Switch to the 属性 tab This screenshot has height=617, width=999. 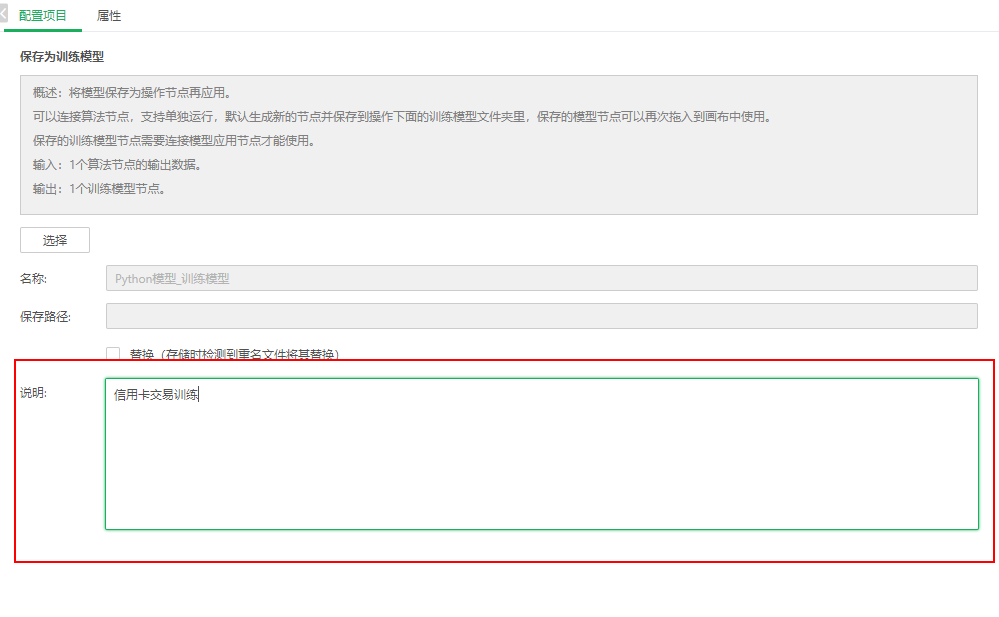pyautogui.click(x=109, y=15)
